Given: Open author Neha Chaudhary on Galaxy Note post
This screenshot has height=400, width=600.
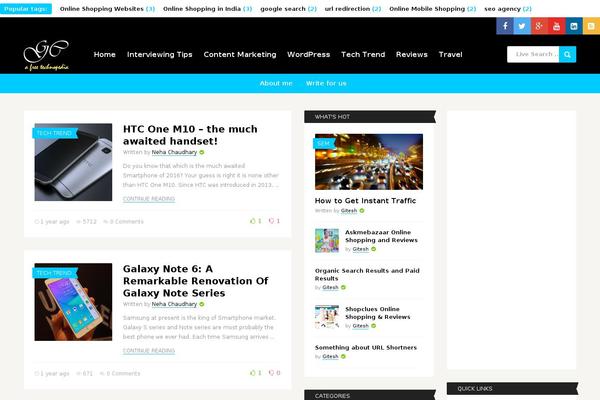Looking at the screenshot, I should click(x=174, y=304).
